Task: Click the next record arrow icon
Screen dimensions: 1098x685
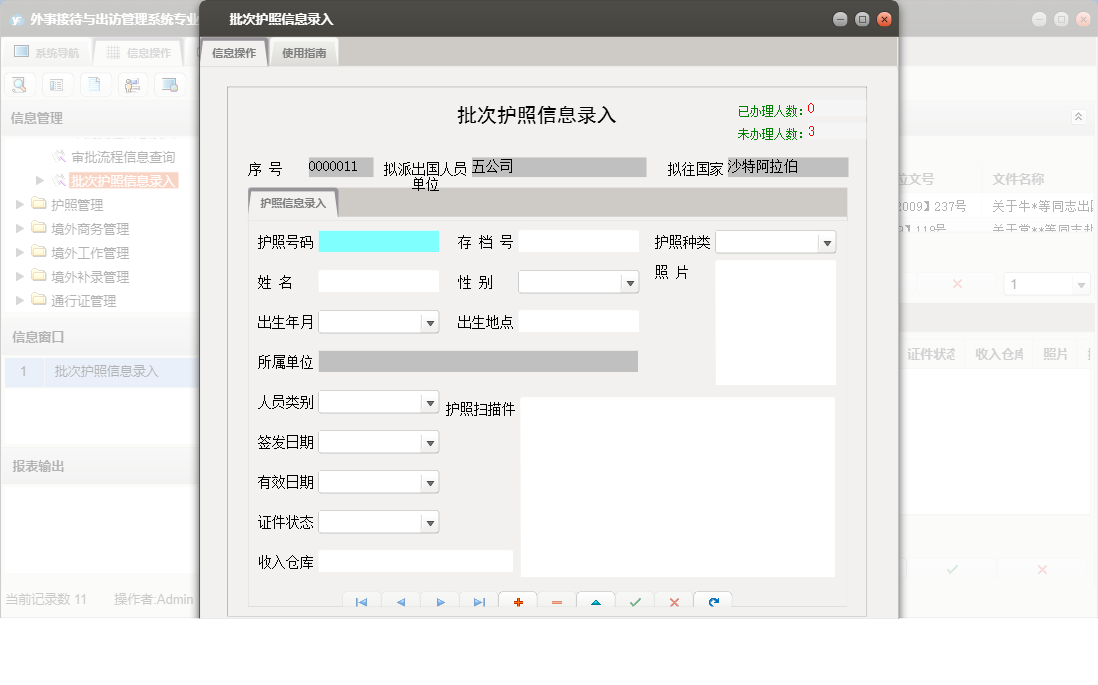Action: [x=440, y=602]
